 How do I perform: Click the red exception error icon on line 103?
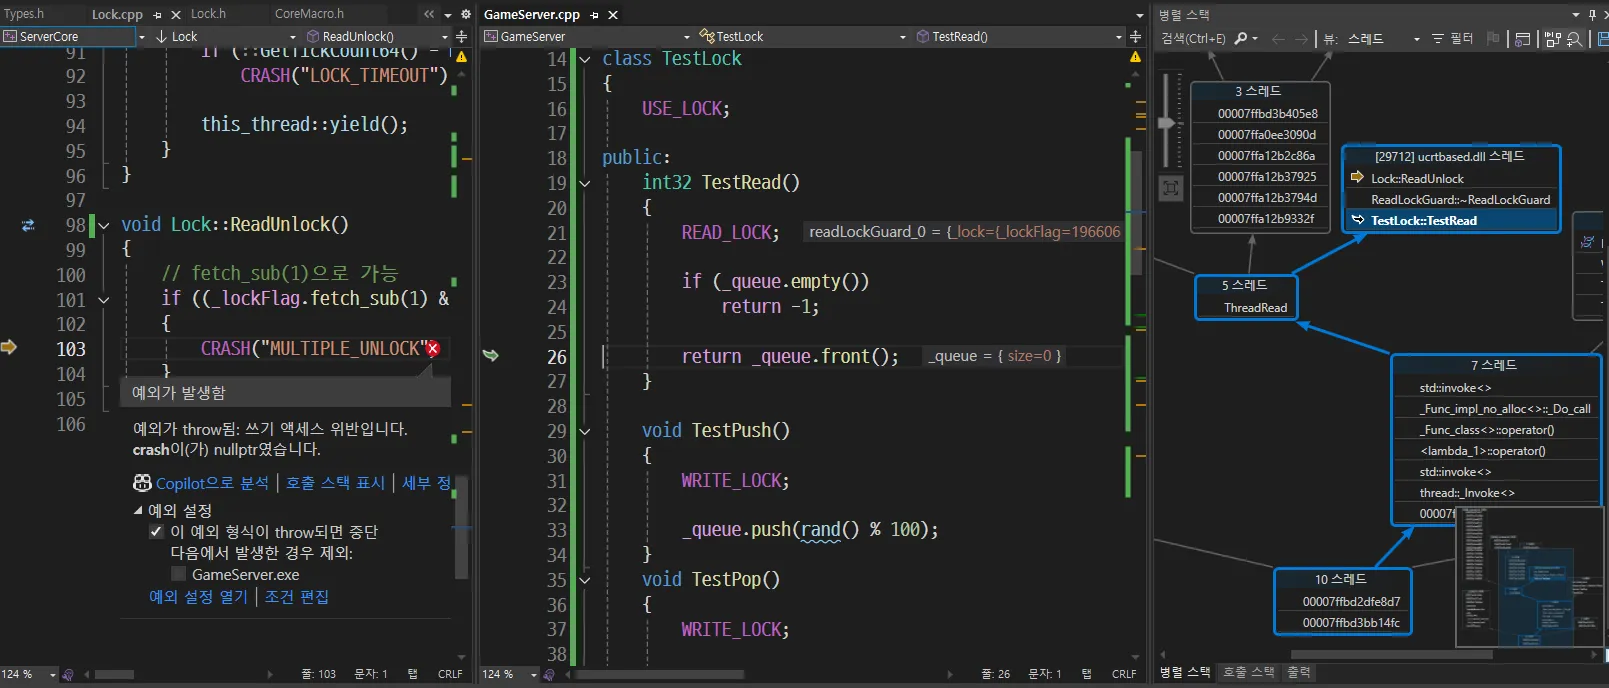[433, 348]
